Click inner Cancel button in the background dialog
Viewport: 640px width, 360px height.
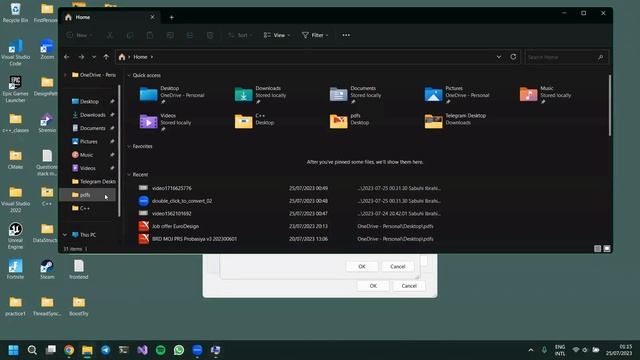click(398, 267)
